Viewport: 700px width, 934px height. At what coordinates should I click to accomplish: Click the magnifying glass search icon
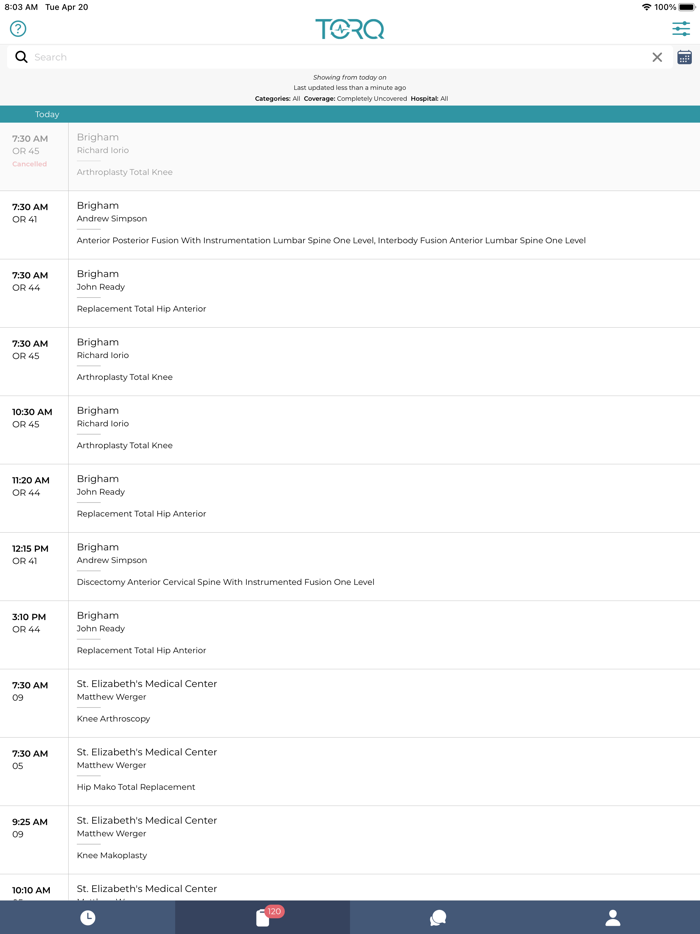click(x=21, y=57)
